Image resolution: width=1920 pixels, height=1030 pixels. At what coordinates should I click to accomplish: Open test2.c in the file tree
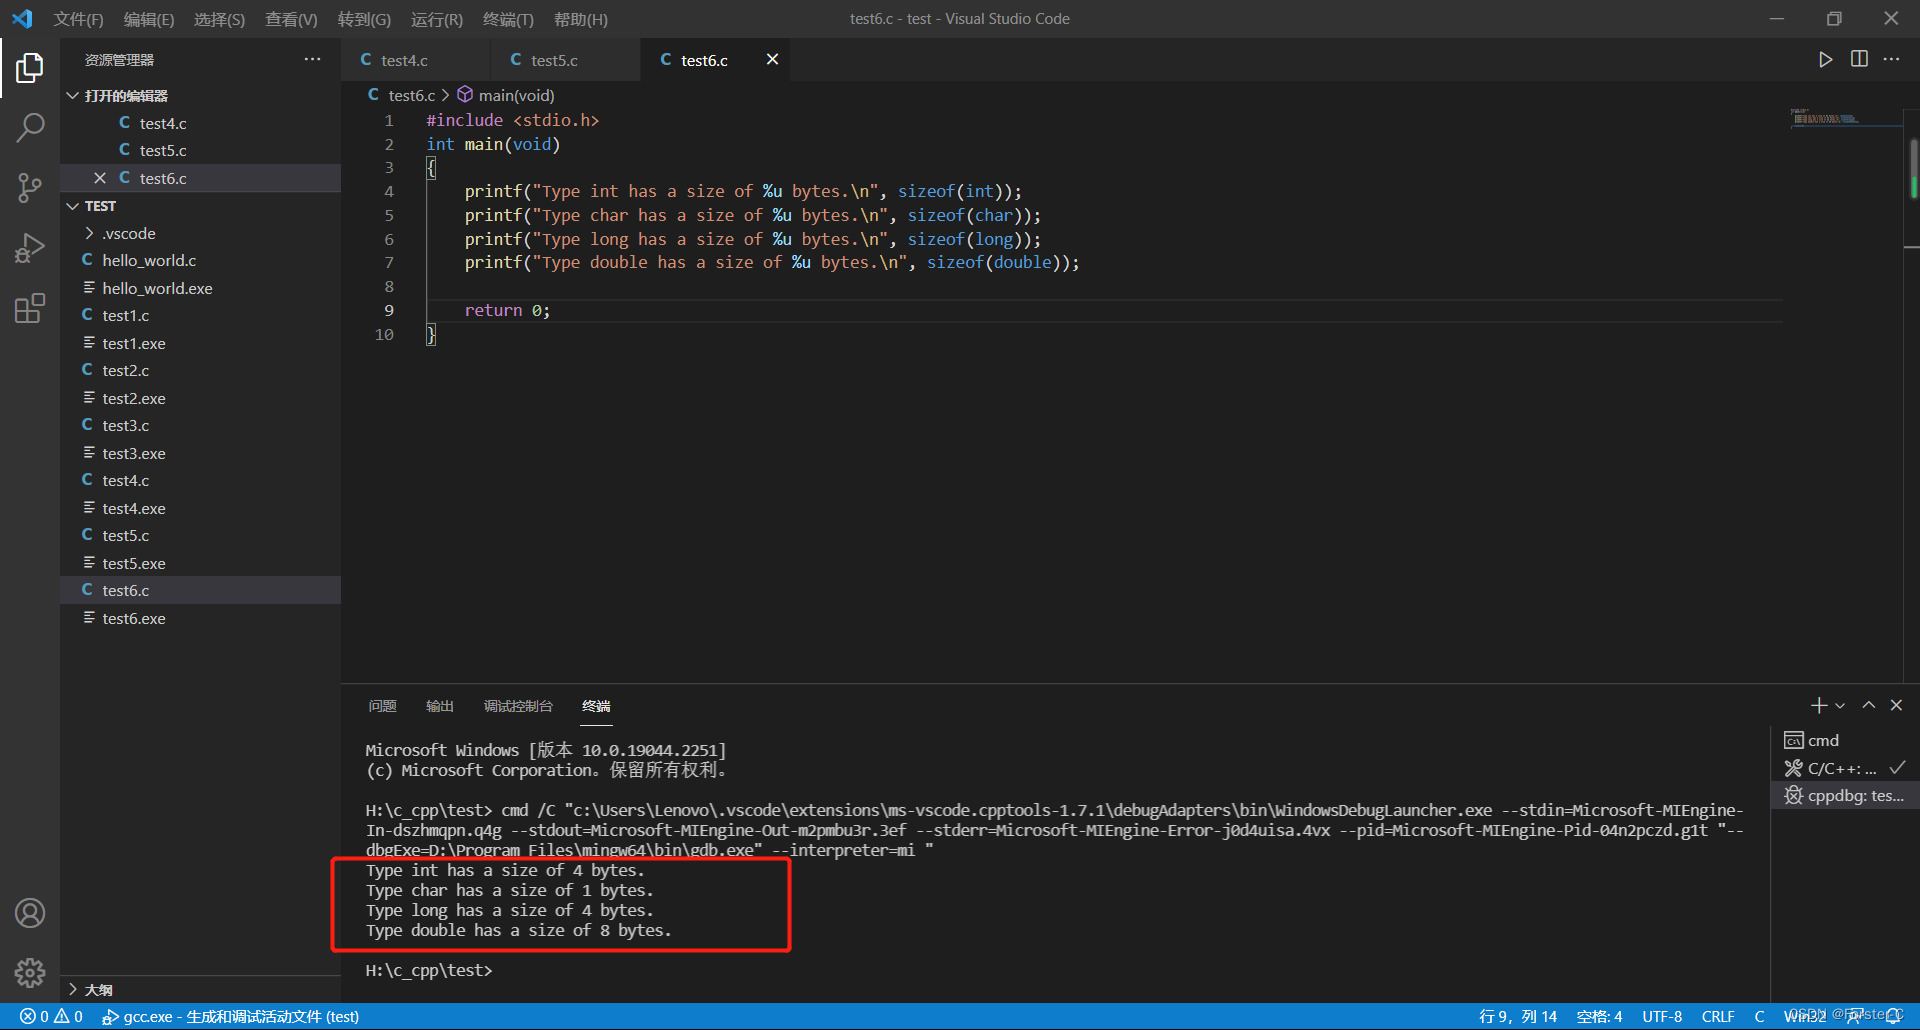(200, 371)
